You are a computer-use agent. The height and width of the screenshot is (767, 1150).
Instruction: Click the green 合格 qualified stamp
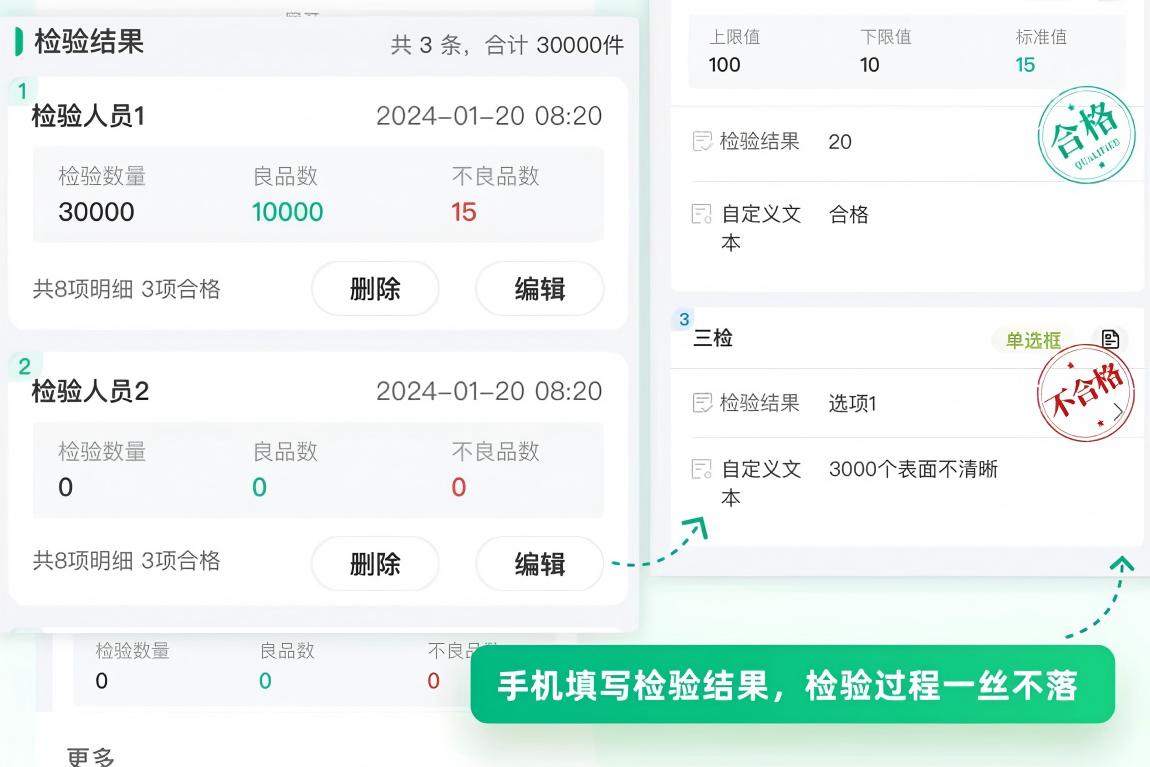coord(1085,133)
